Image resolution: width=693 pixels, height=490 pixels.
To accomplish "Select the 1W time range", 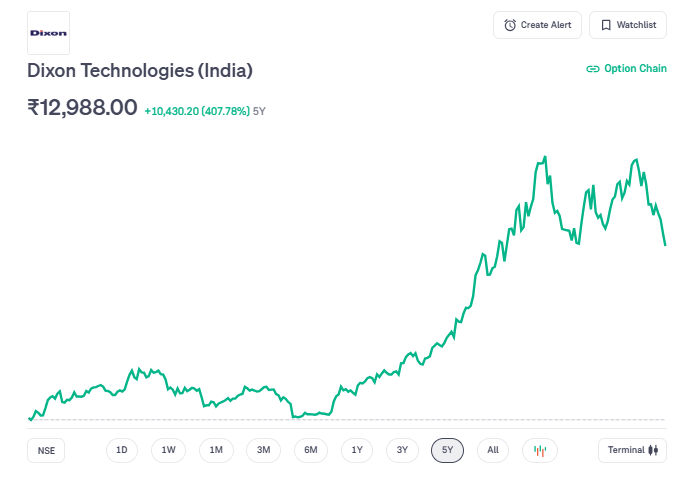I will tap(169, 450).
